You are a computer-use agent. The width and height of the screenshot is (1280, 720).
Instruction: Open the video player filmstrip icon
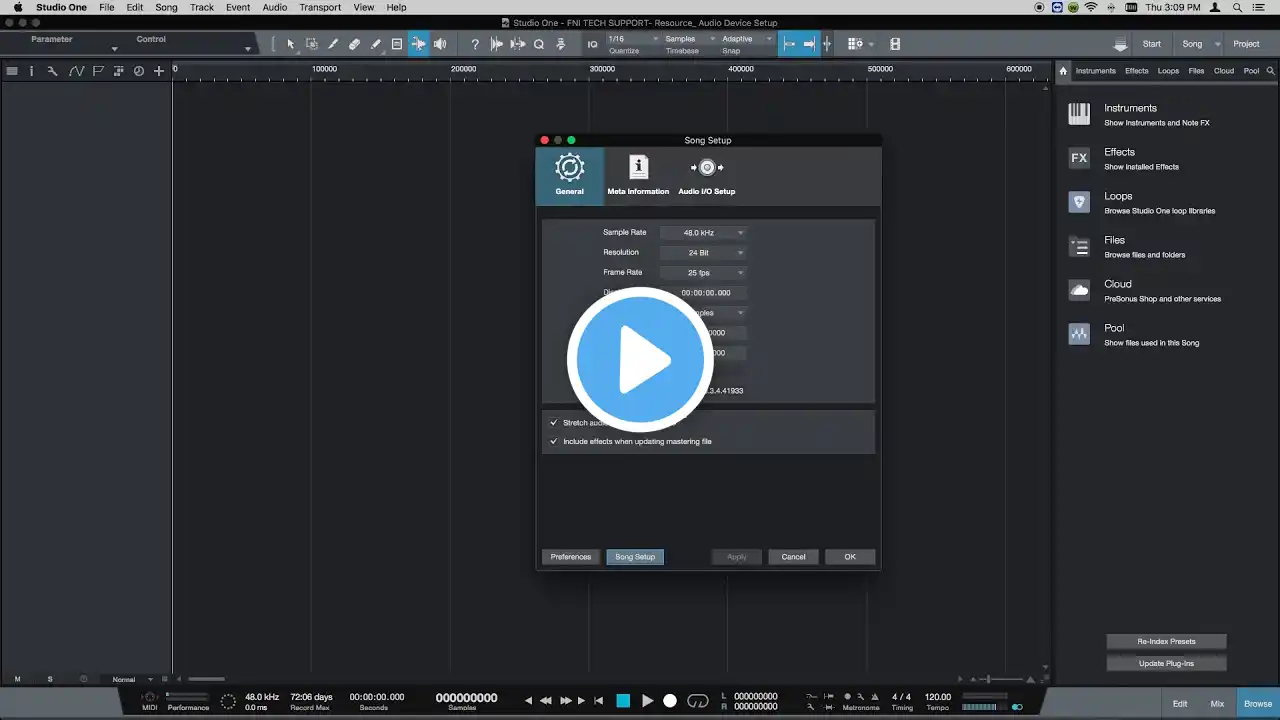tap(895, 44)
